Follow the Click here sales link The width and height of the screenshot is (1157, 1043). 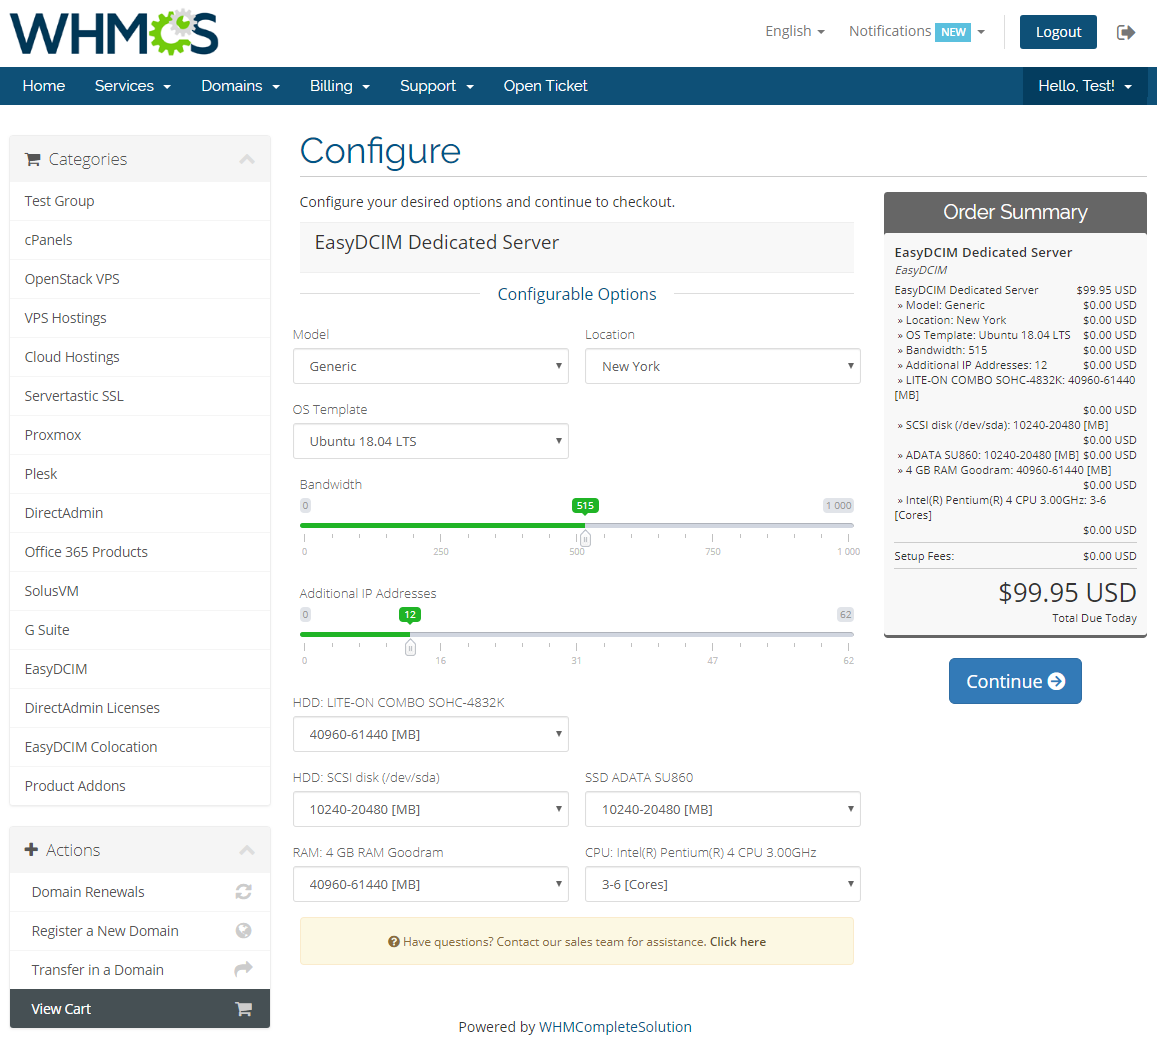(x=738, y=941)
